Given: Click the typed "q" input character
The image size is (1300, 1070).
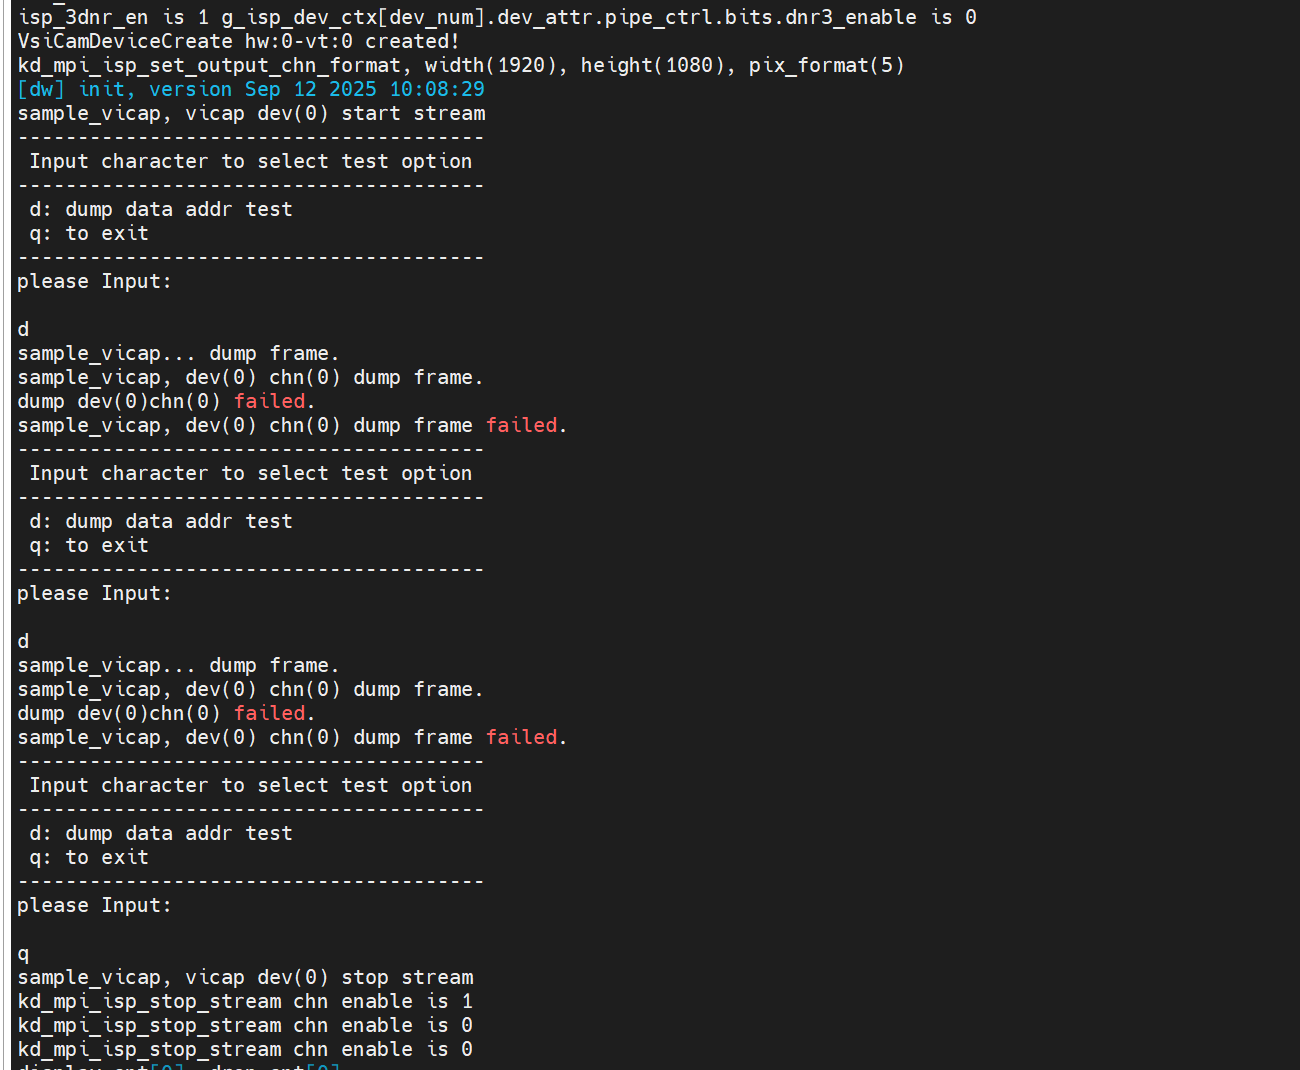Looking at the screenshot, I should tap(23, 953).
